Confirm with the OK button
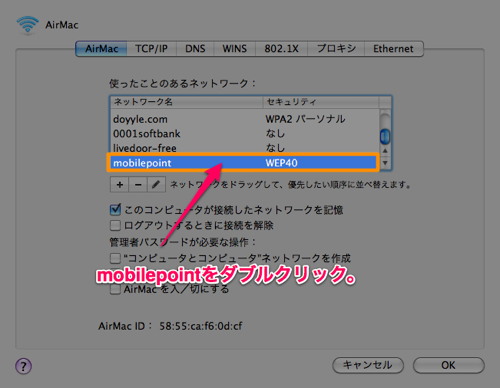Screen dimensions: 500x388 (448, 365)
